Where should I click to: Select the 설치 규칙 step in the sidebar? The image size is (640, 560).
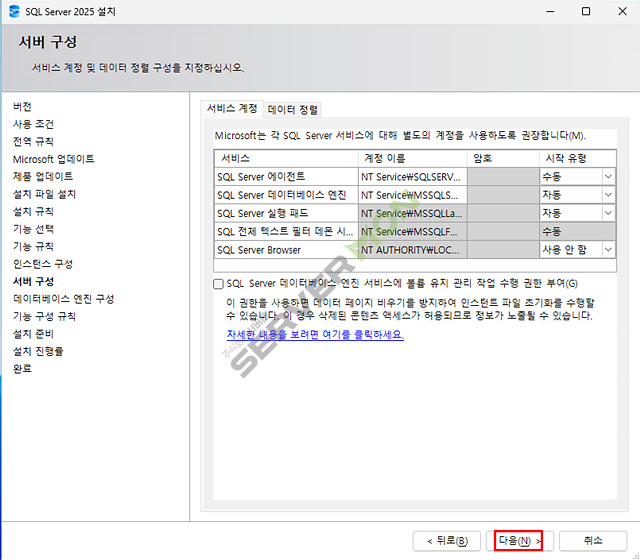coord(33,211)
